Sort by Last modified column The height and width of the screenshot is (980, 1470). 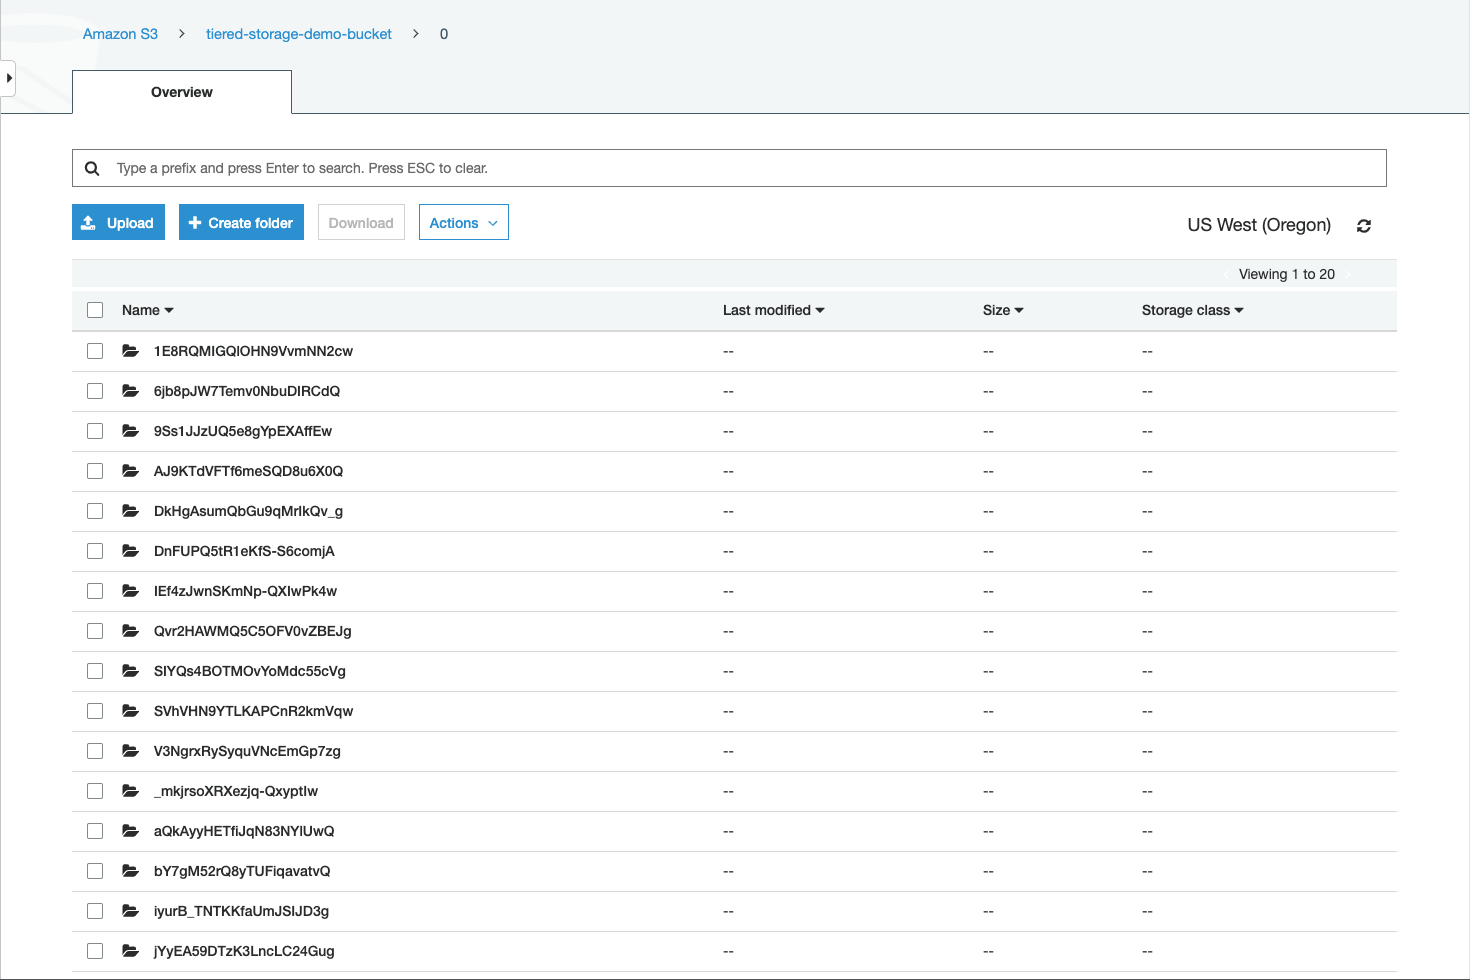tap(774, 310)
